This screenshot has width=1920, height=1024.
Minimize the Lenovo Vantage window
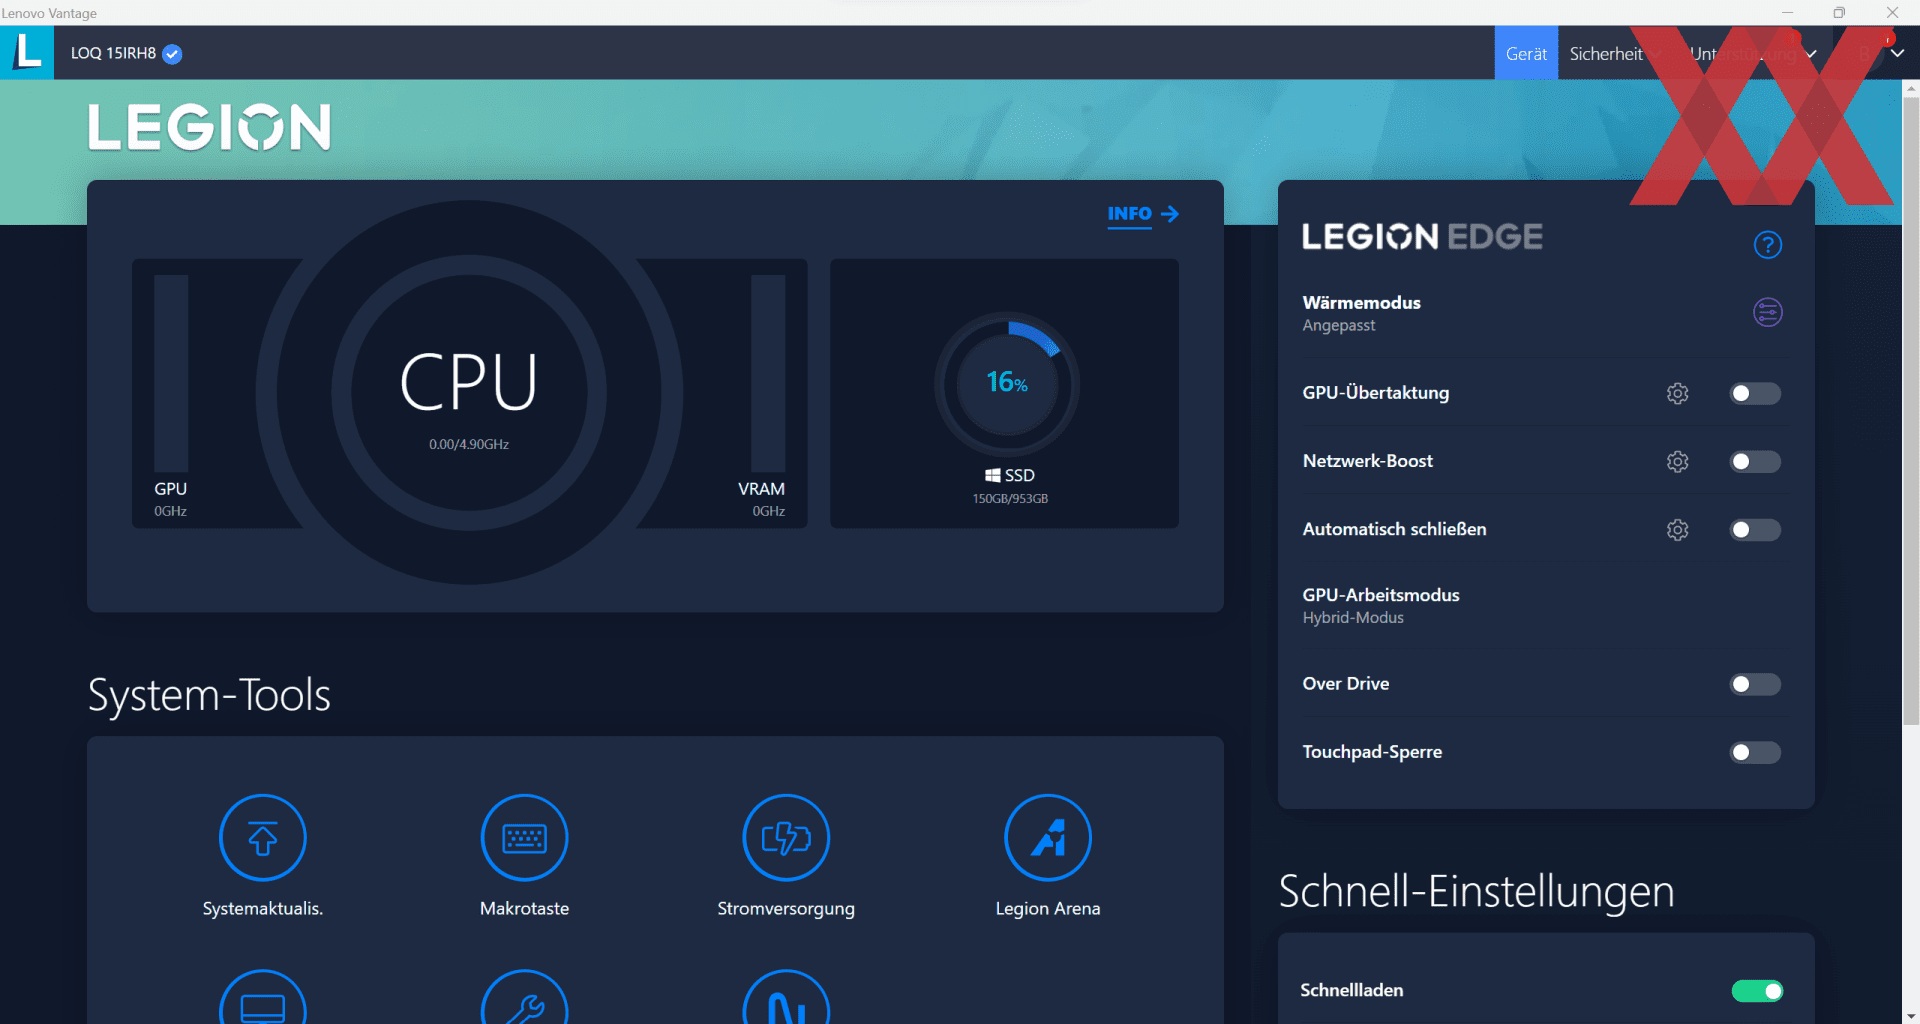click(x=1787, y=12)
